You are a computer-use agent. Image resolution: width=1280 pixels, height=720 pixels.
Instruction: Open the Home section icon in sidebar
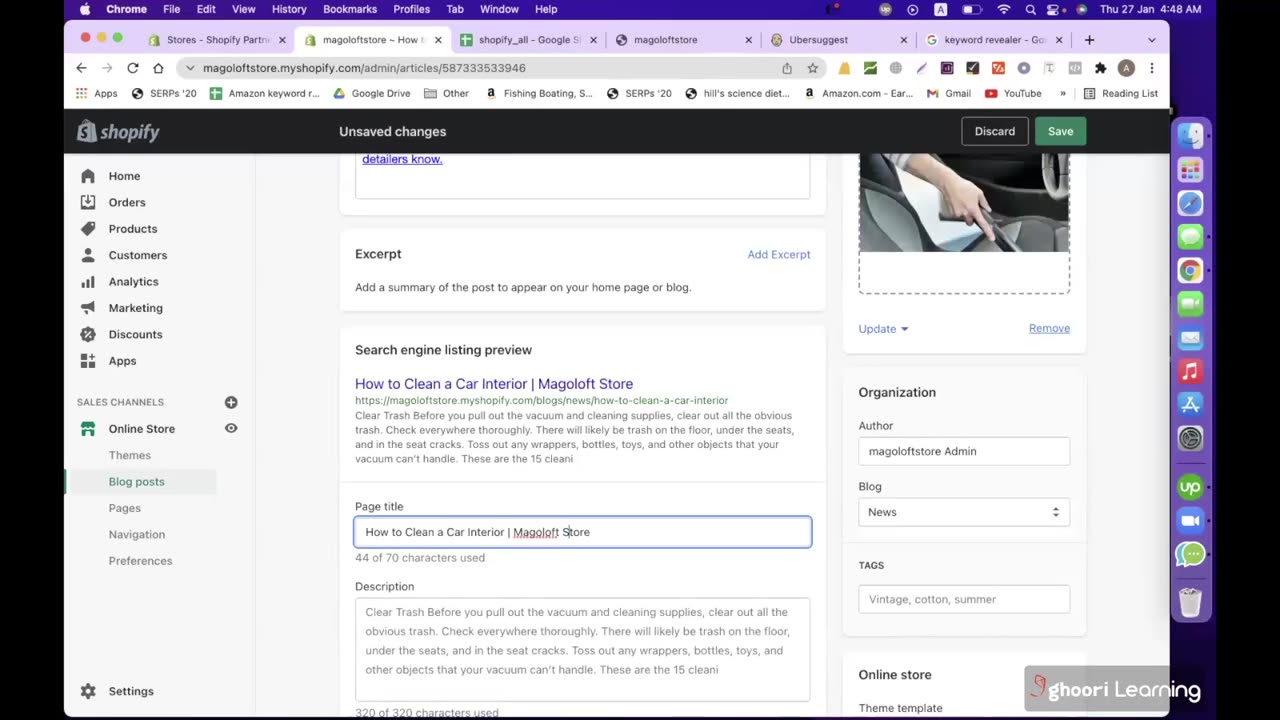[88, 176]
